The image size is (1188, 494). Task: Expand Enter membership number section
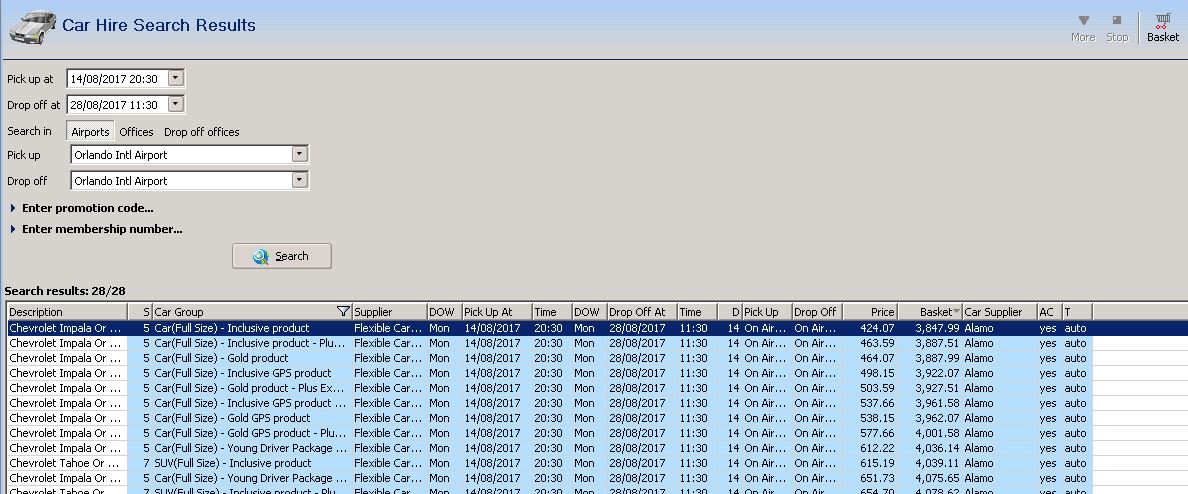[97, 229]
